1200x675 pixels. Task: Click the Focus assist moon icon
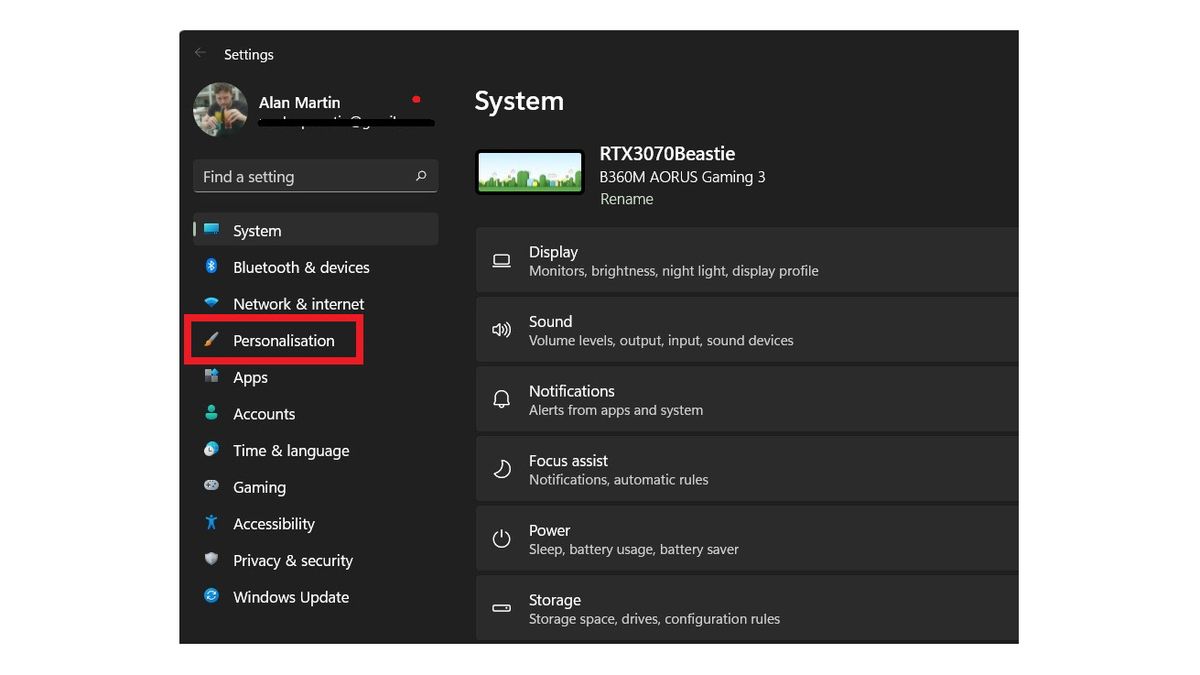click(x=501, y=468)
